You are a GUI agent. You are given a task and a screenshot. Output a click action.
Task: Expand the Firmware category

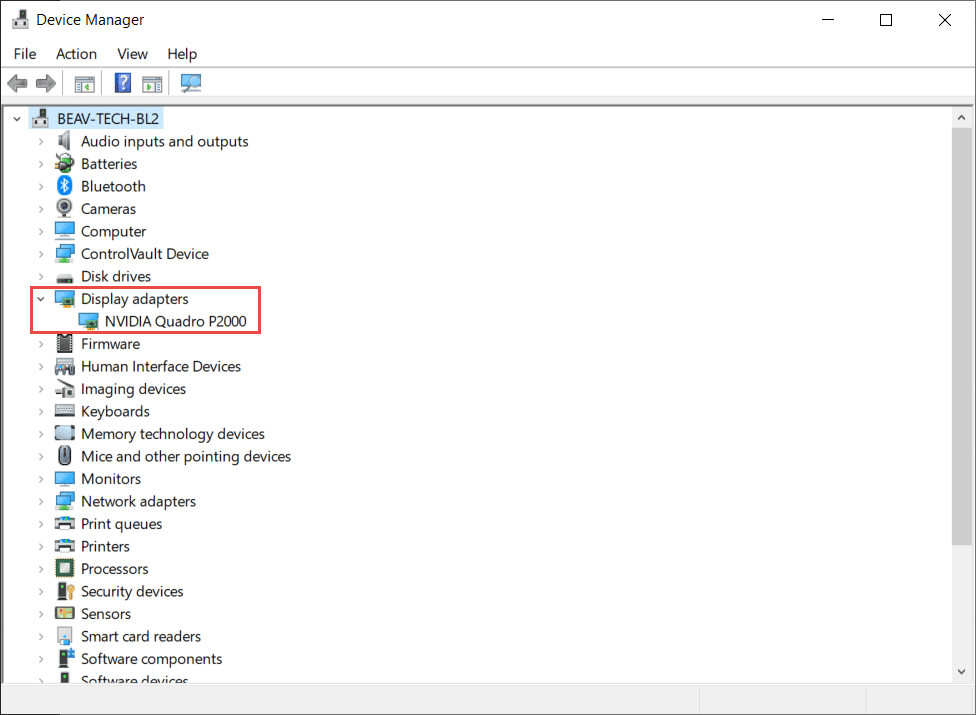click(x=41, y=344)
